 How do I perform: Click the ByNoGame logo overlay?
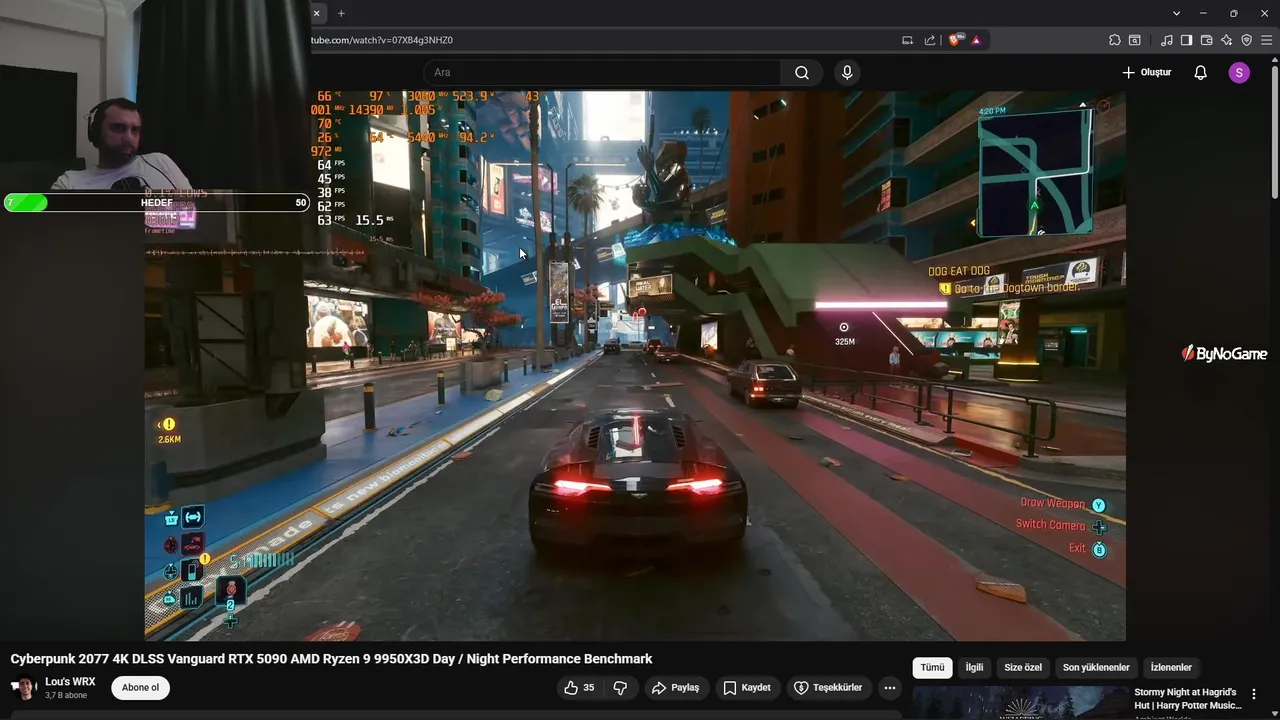1224,353
